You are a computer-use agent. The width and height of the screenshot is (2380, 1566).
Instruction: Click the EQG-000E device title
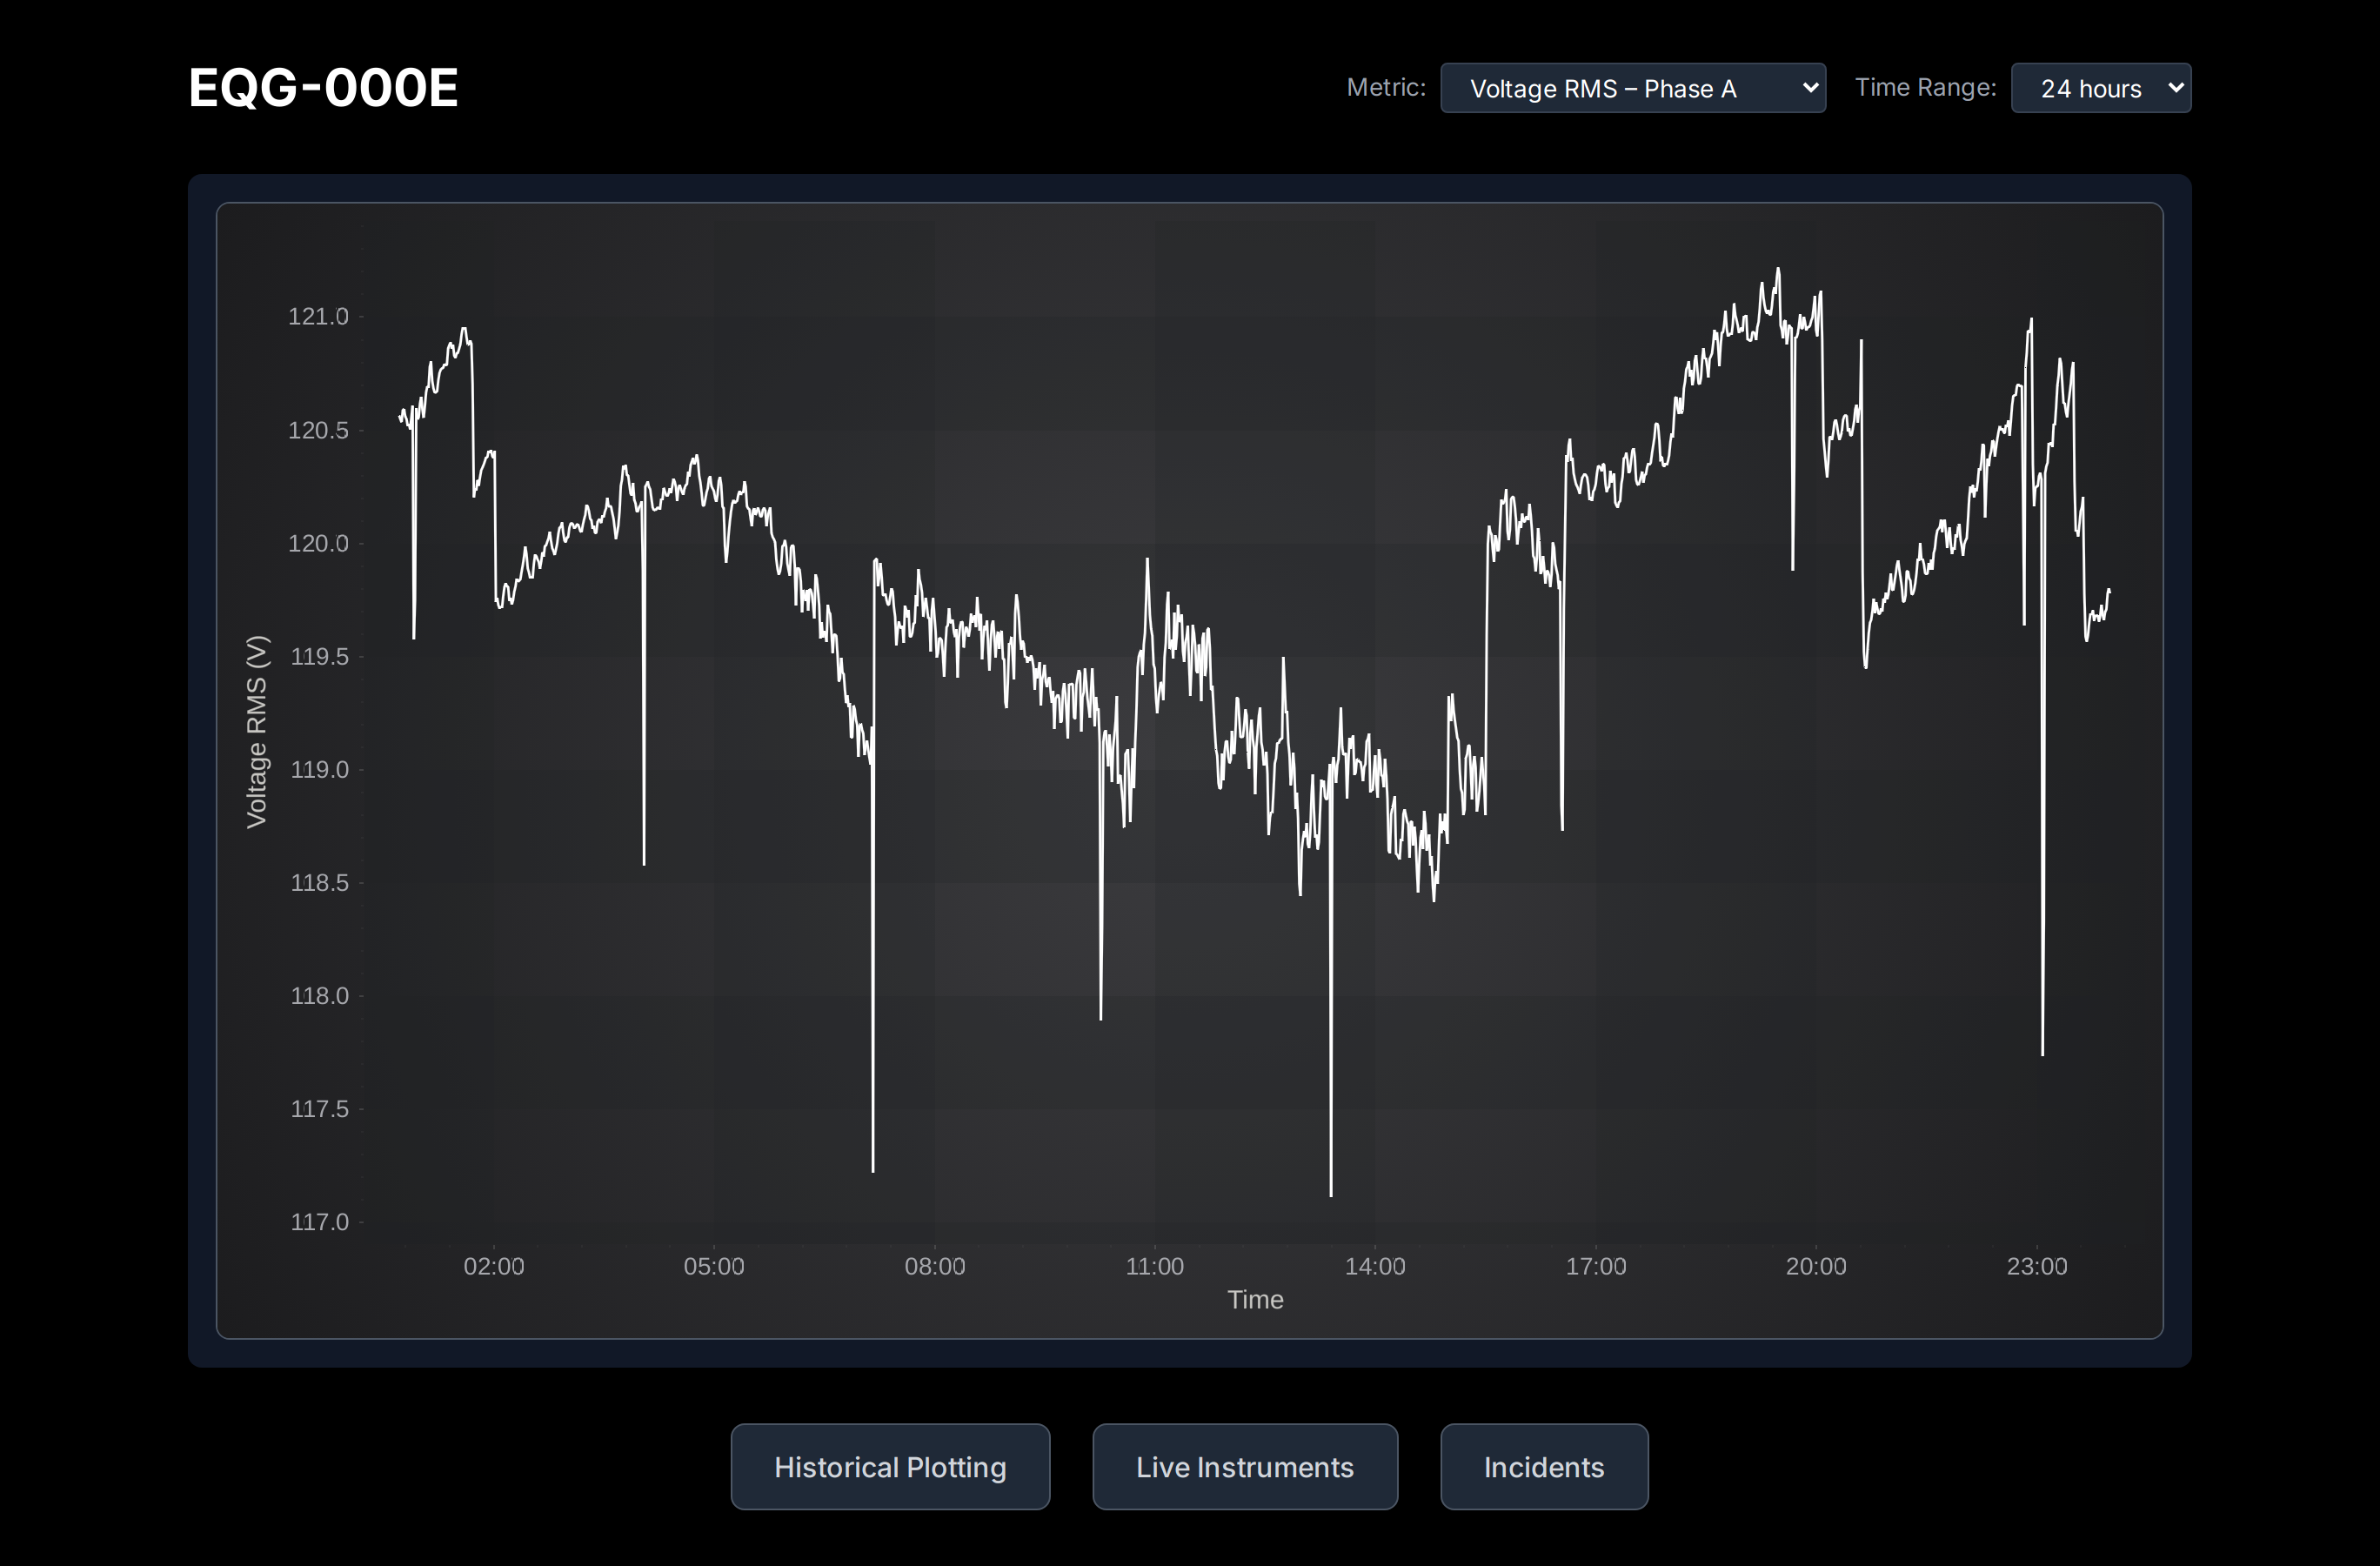pos(323,88)
